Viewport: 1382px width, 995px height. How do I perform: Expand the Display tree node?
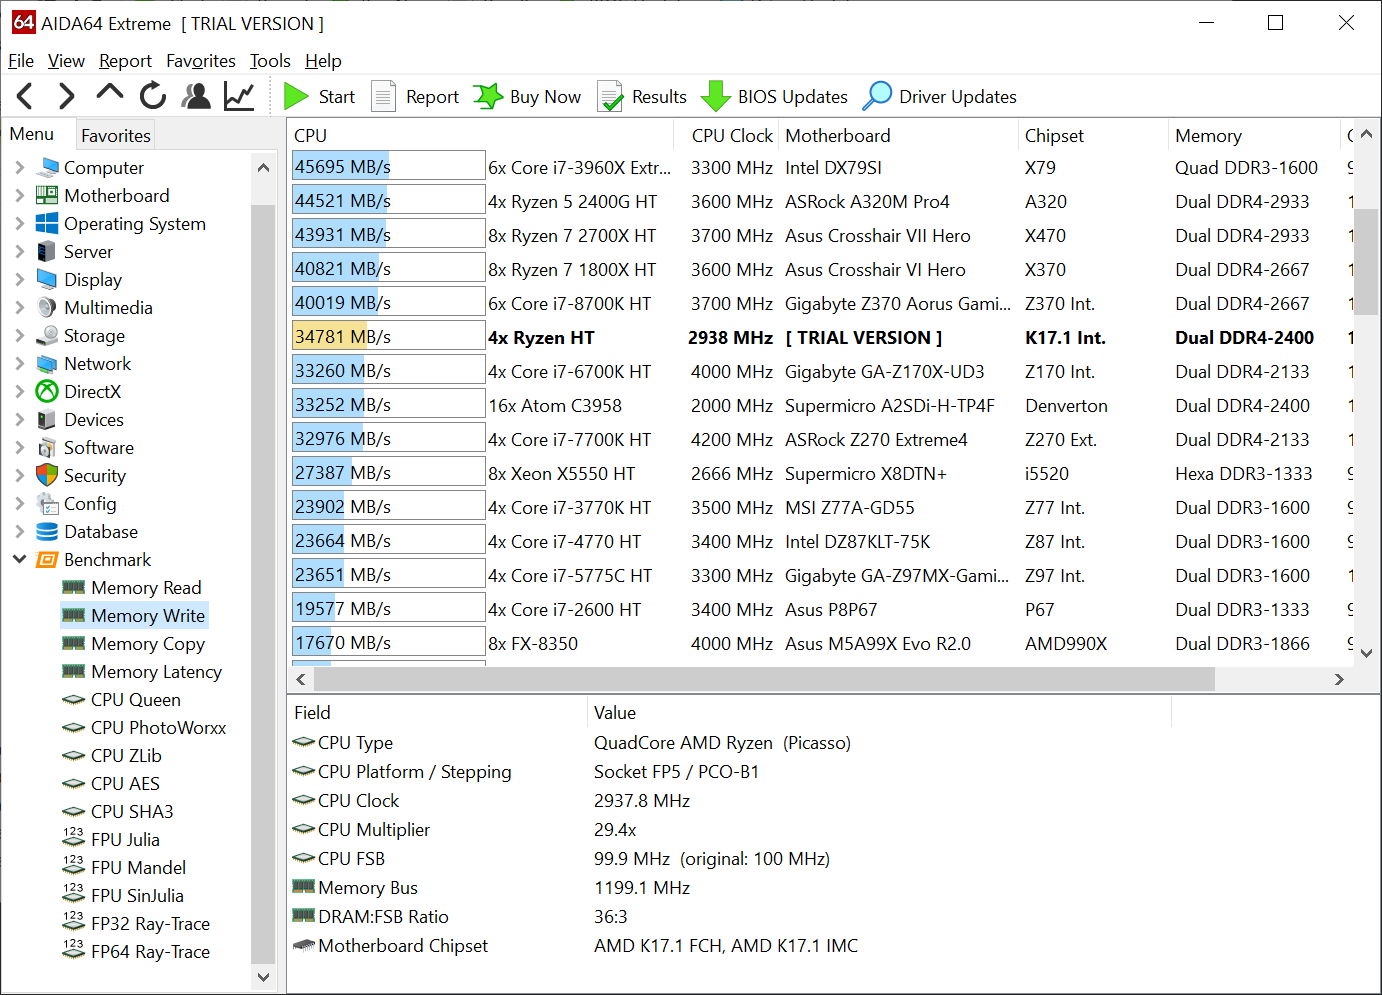[x=19, y=280]
